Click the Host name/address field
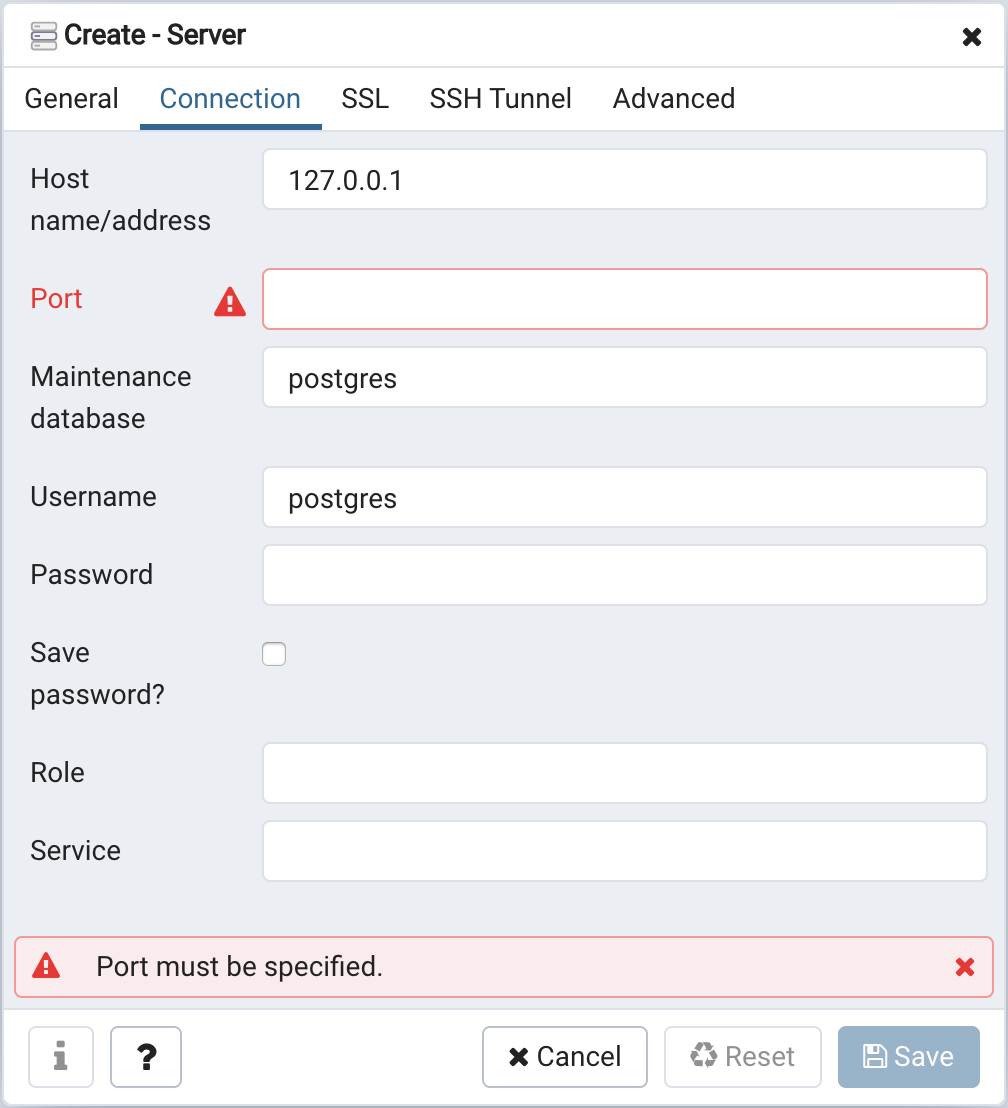Screen dimensions: 1008x1108 pos(625,180)
